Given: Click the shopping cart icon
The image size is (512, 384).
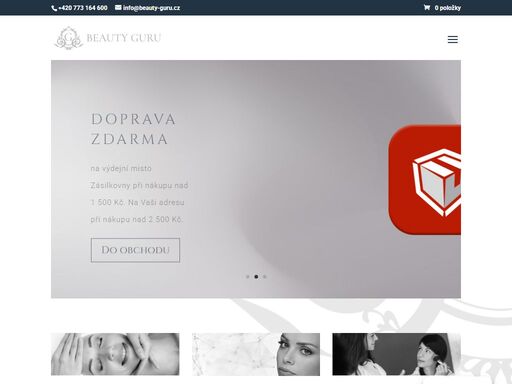Looking at the screenshot, I should [427, 7].
